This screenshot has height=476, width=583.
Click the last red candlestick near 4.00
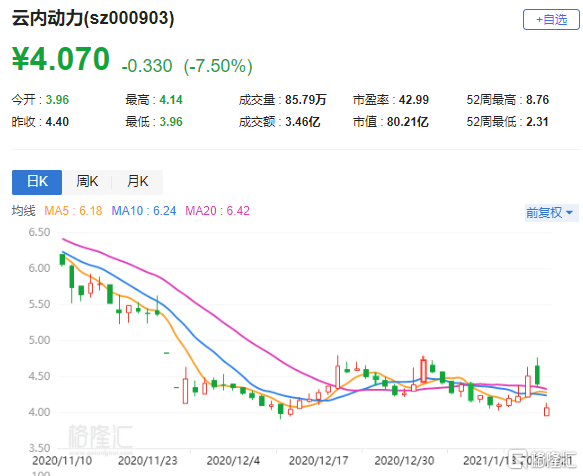(547, 411)
